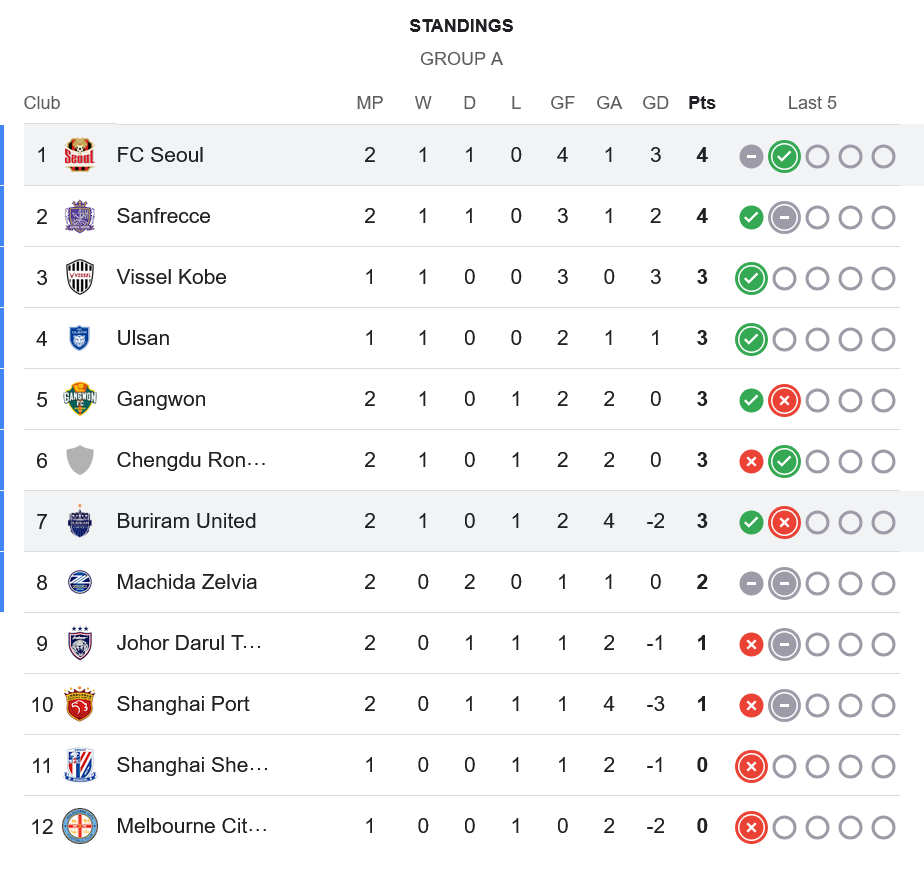
Task: Click Machida Zelvia's highlighted draw indicator
Action: coord(784,583)
